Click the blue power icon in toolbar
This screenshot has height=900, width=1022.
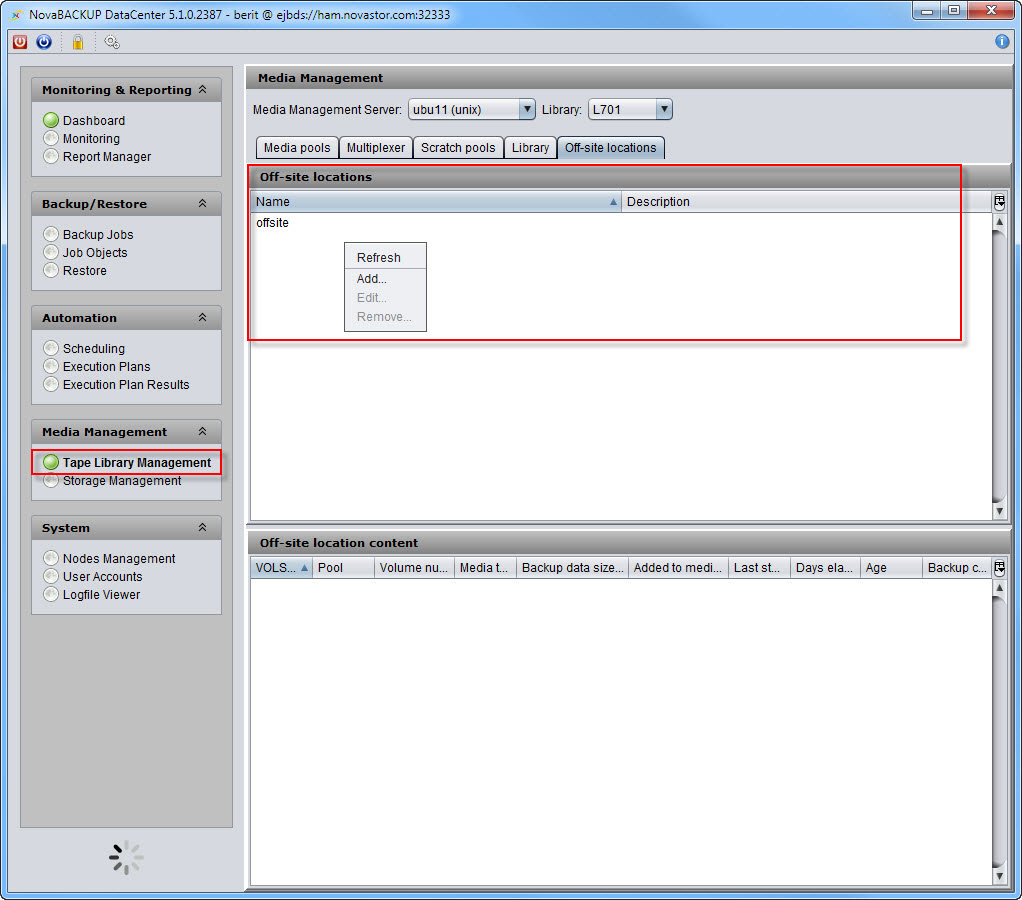point(44,42)
